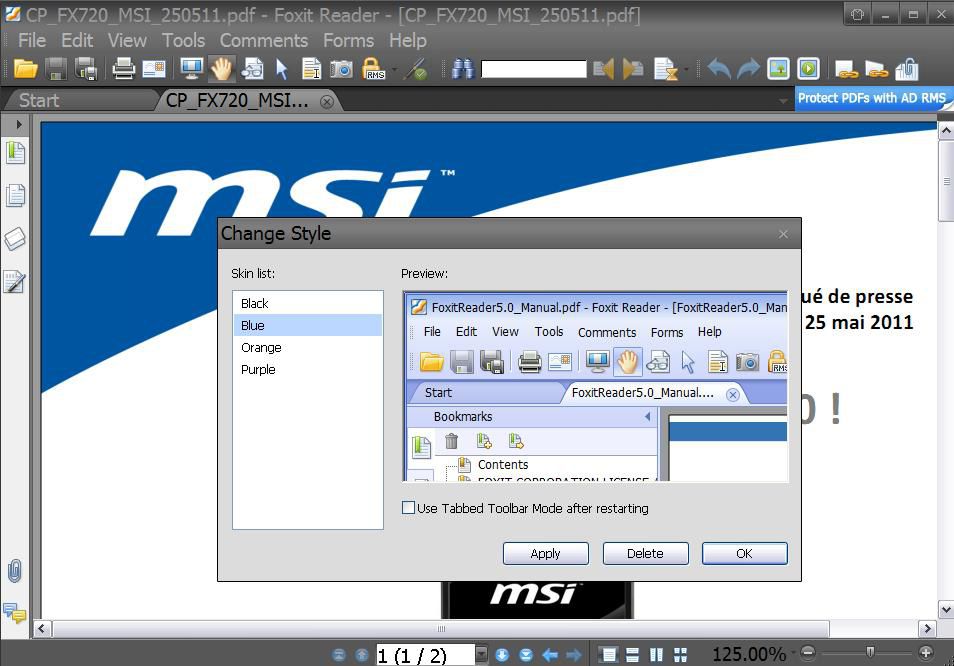Select the Orange skin from the list
The image size is (954, 666).
click(x=261, y=347)
